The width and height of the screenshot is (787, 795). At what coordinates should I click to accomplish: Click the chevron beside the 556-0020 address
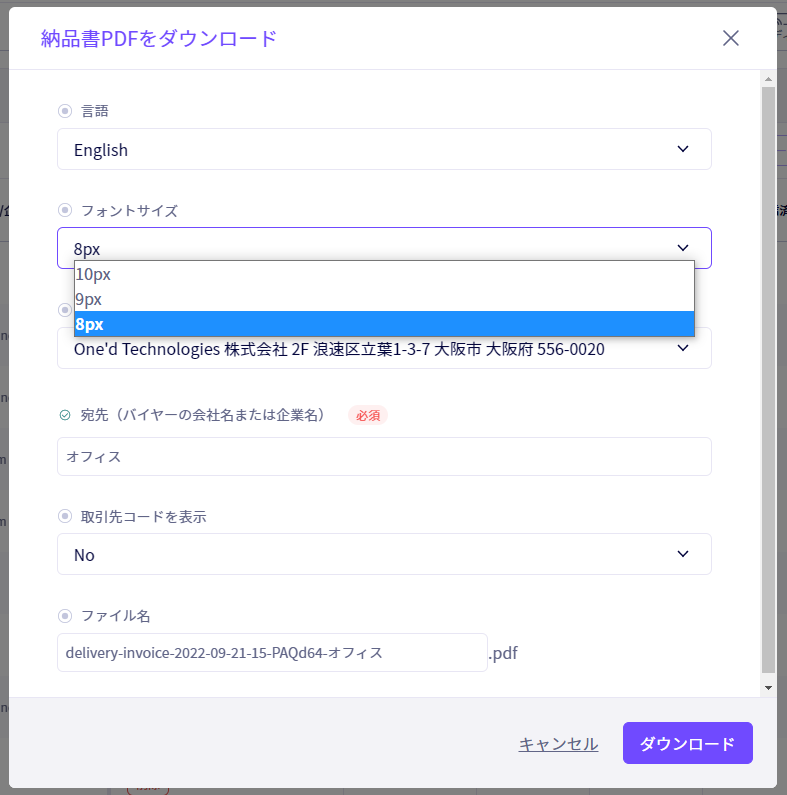coord(683,348)
